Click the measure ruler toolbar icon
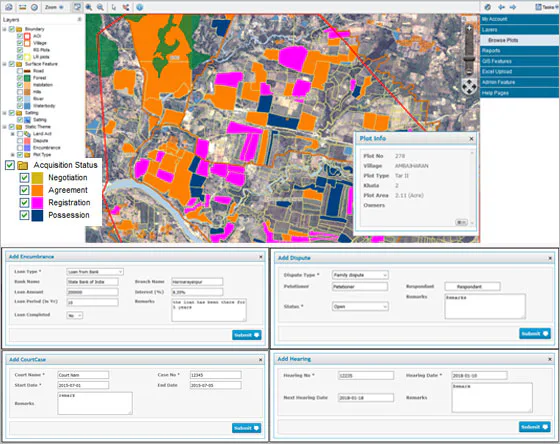 click(22, 7)
